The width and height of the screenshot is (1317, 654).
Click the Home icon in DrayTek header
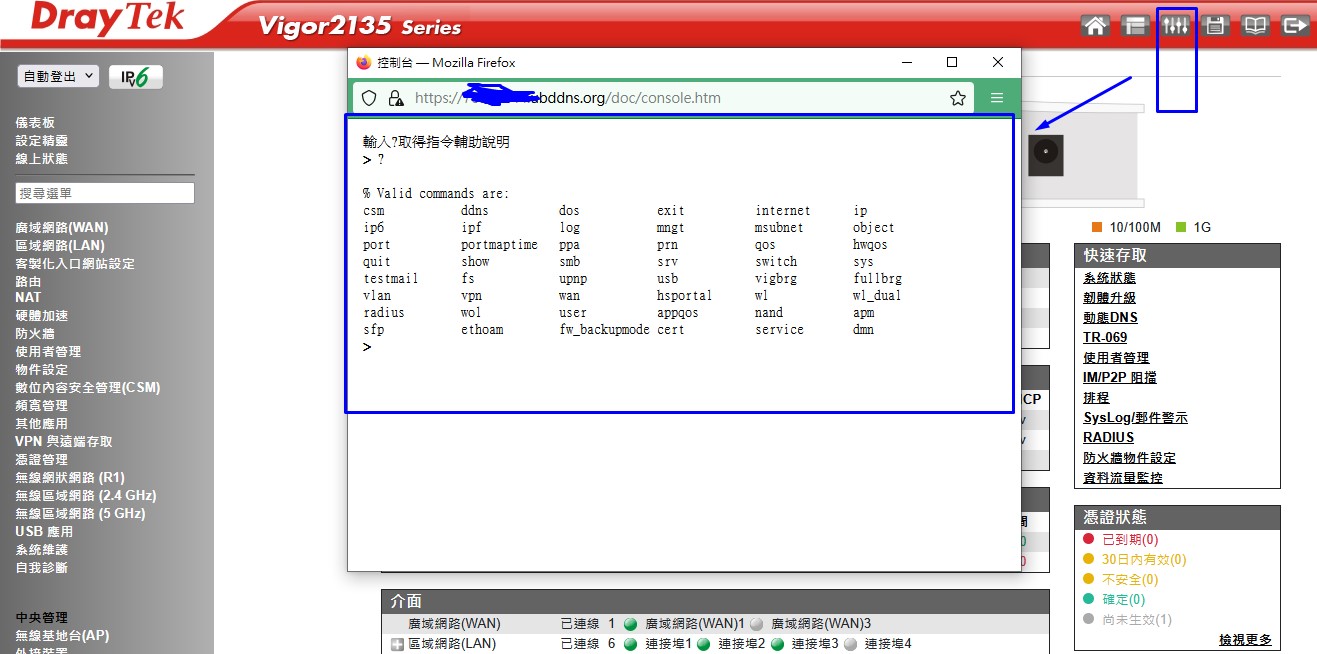coord(1096,26)
